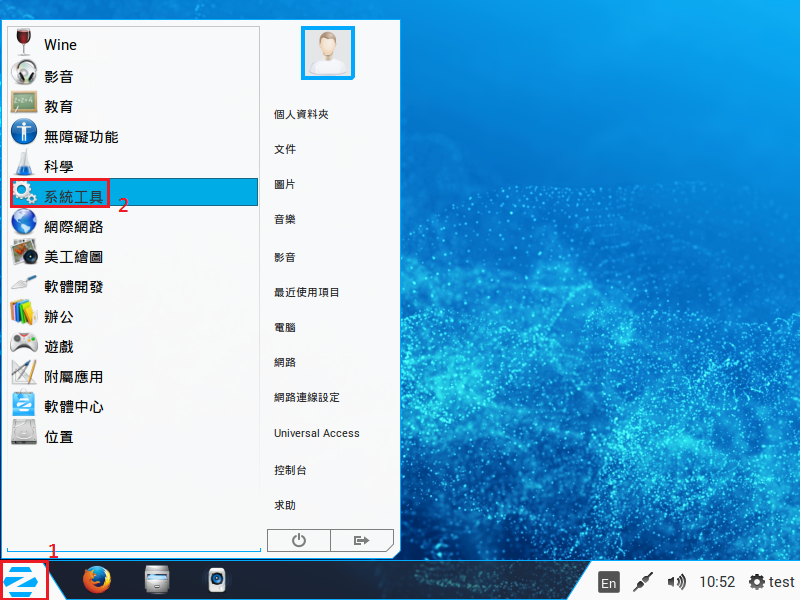Open the volume speaker tray icon
The height and width of the screenshot is (600, 800).
pyautogui.click(x=677, y=582)
